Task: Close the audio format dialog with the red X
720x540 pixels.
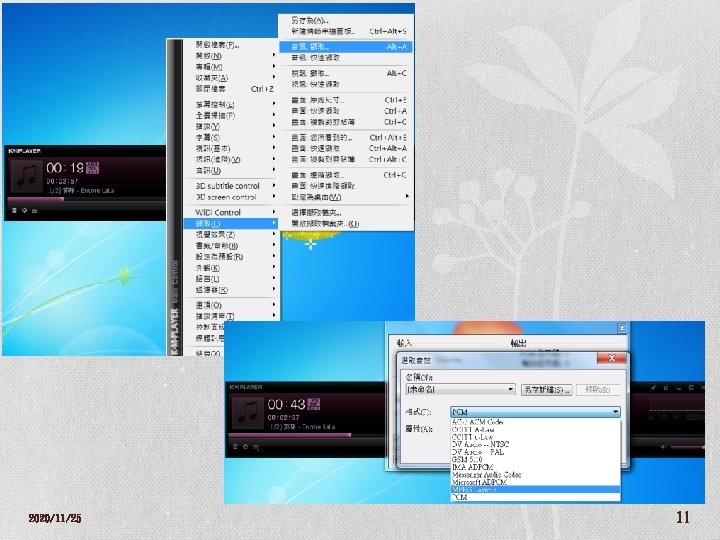Action: pos(611,358)
